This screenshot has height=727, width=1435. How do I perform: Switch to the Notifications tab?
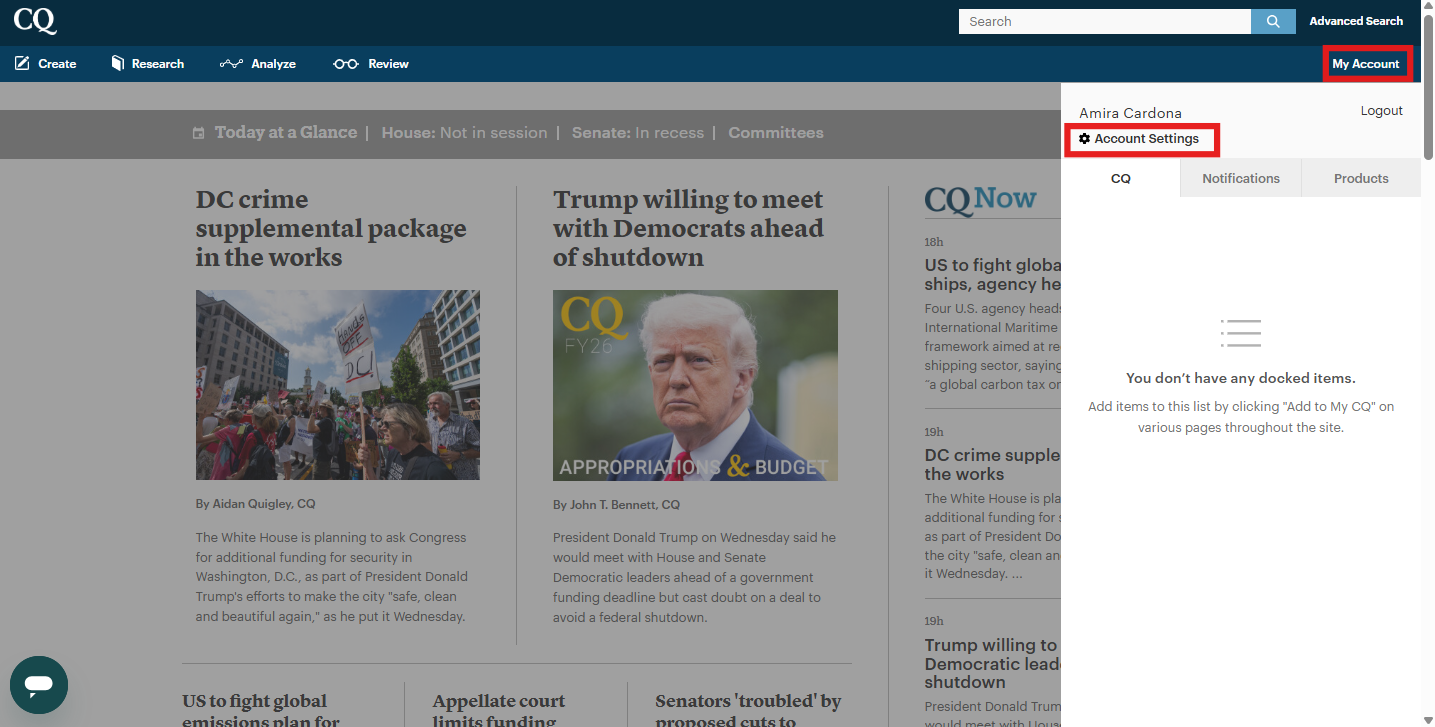(1241, 178)
